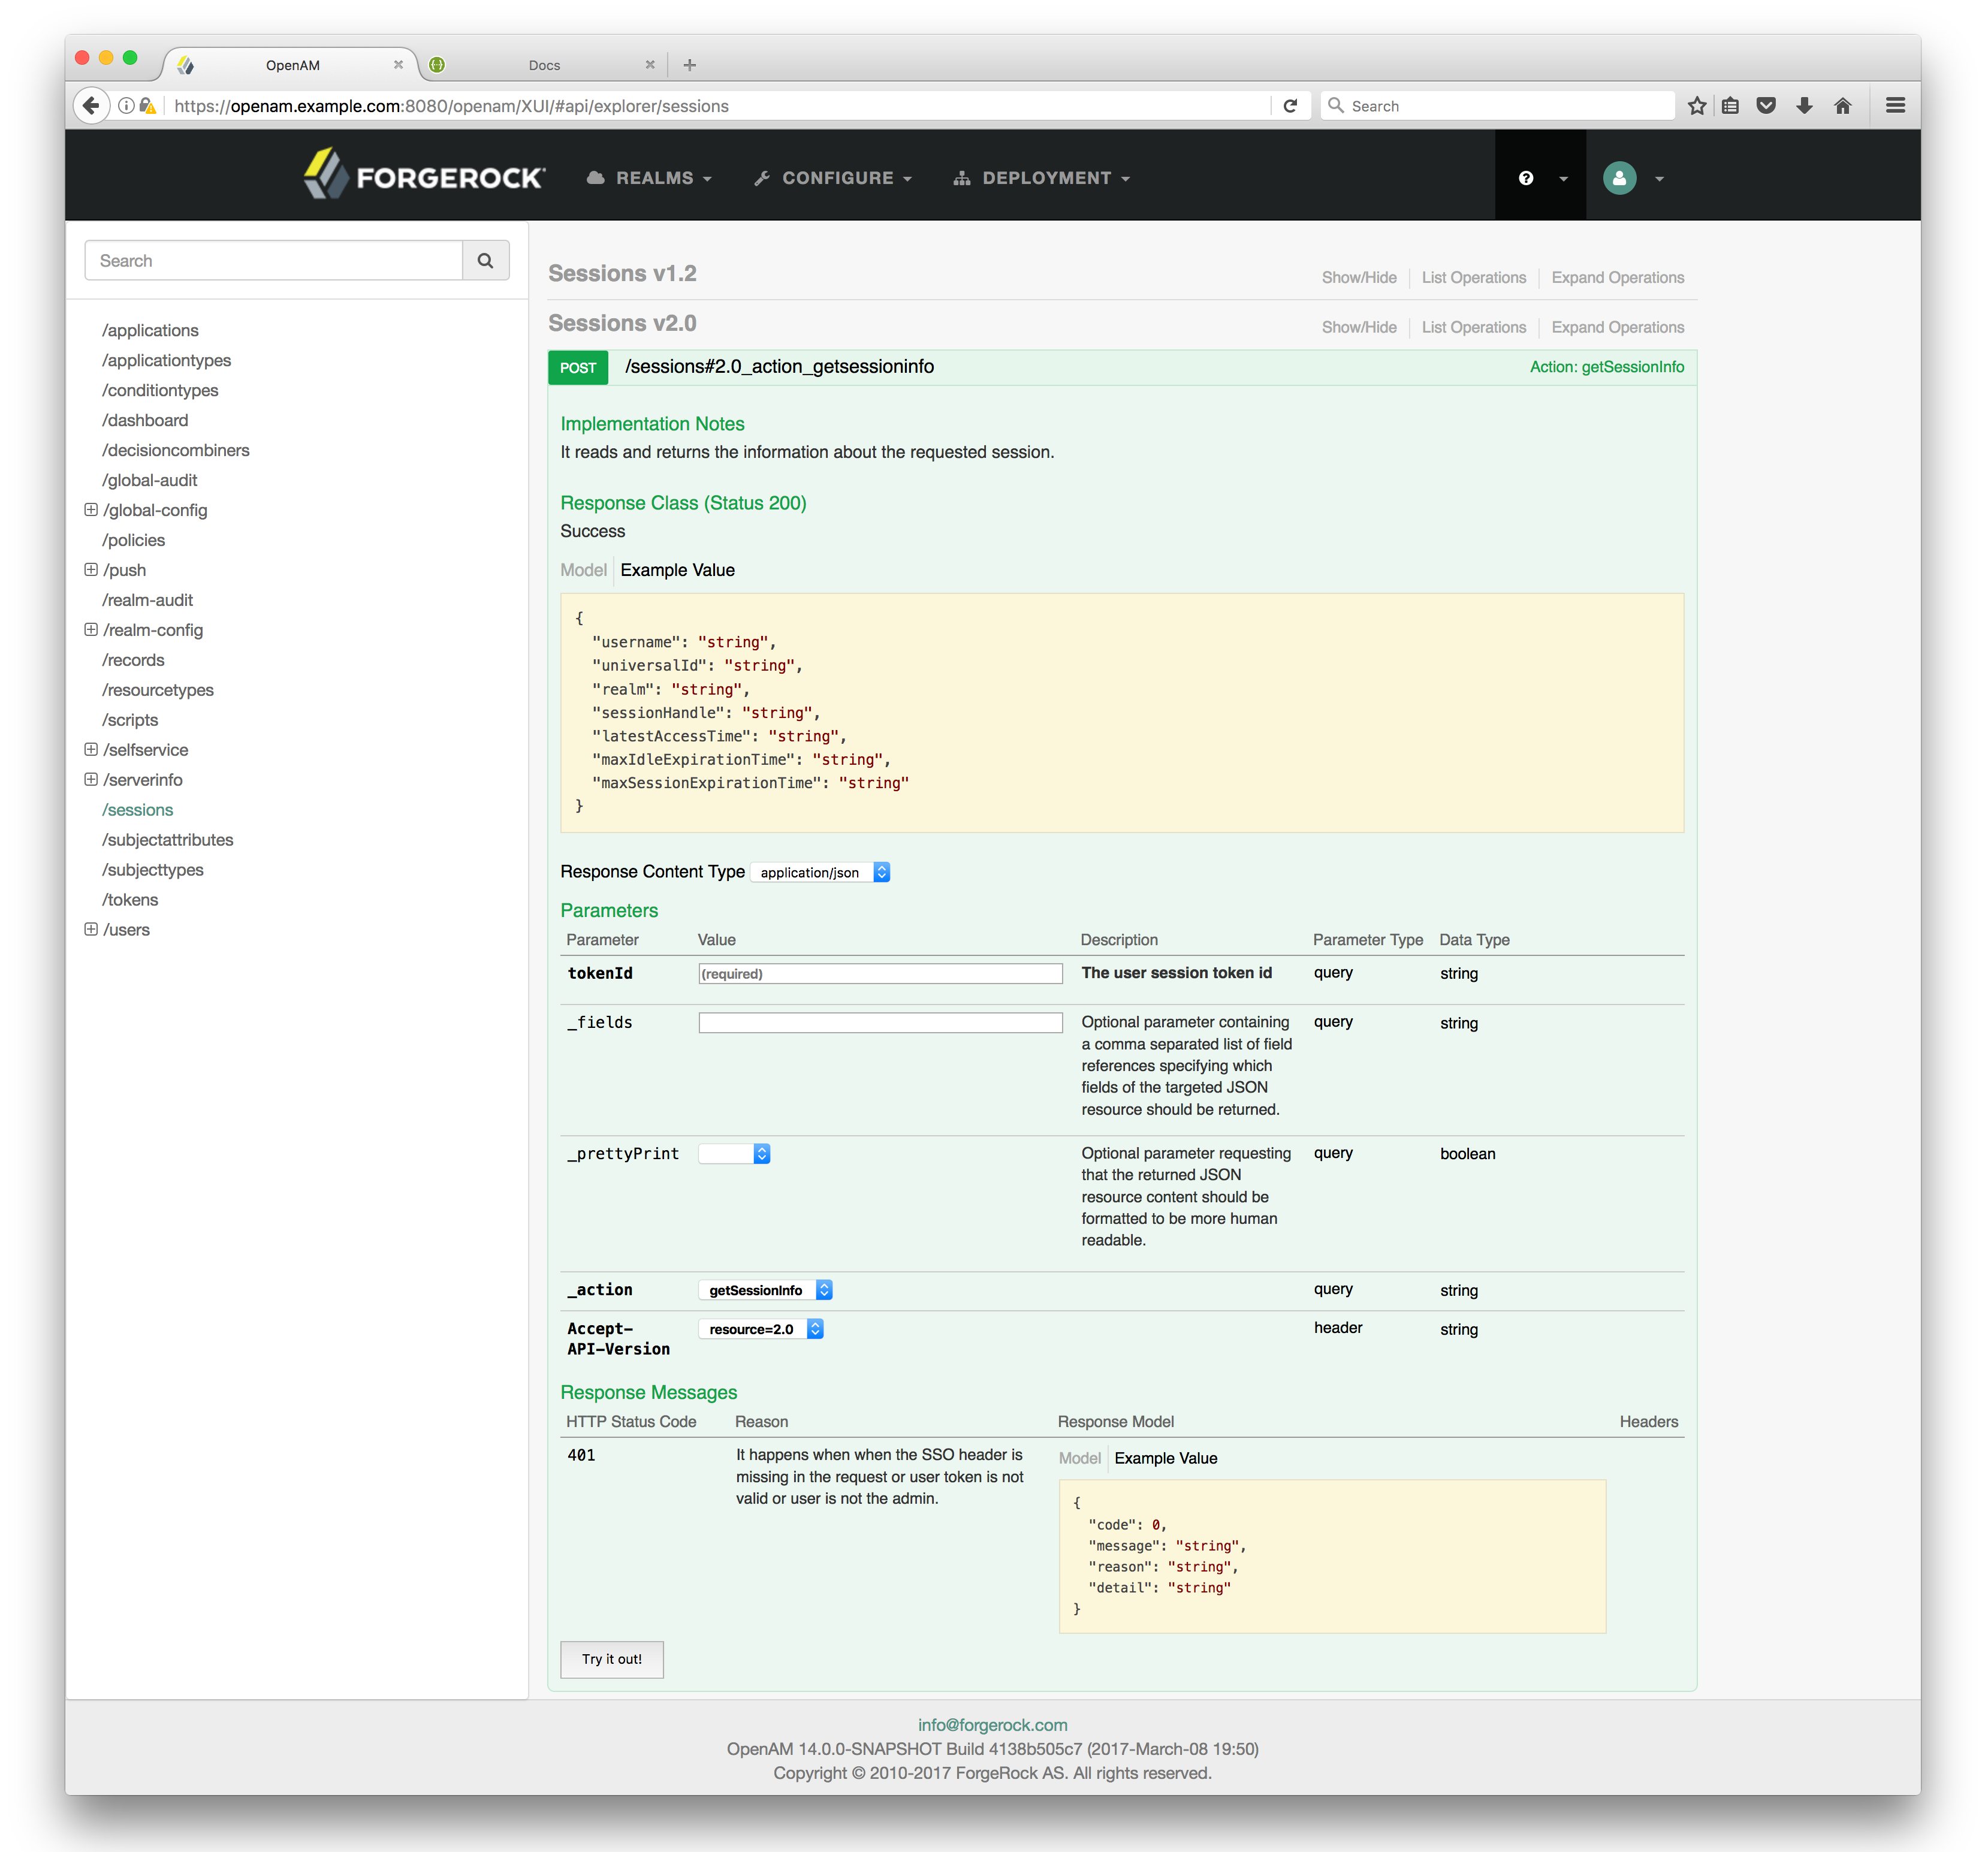This screenshot has height=1852, width=1988.
Task: Click the Firefox home icon
Action: click(1842, 105)
